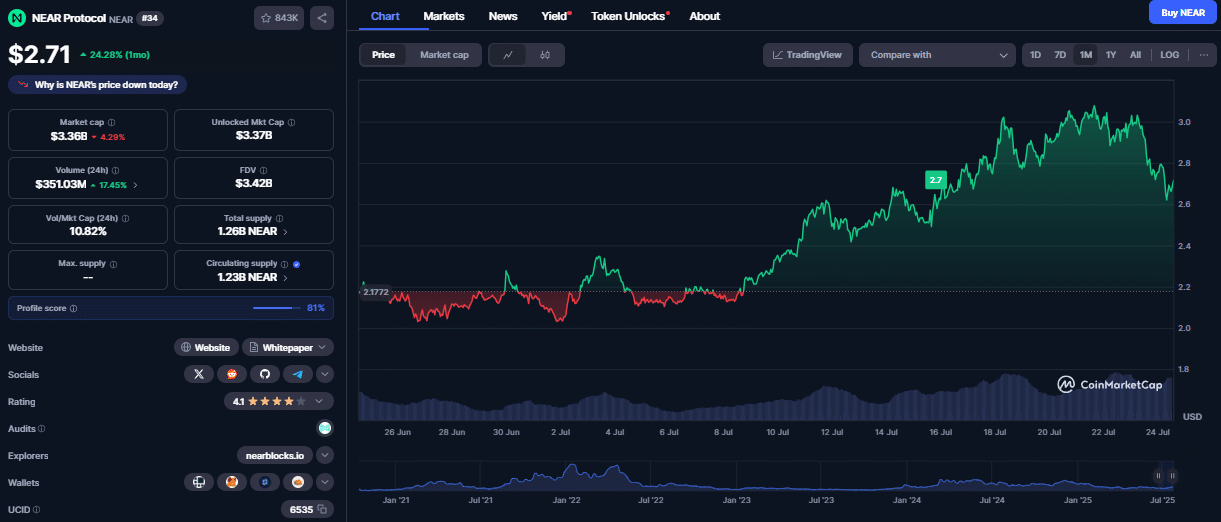This screenshot has height=522, width=1221.
Task: Click the Profile score 81% progress bar
Action: pos(276,308)
